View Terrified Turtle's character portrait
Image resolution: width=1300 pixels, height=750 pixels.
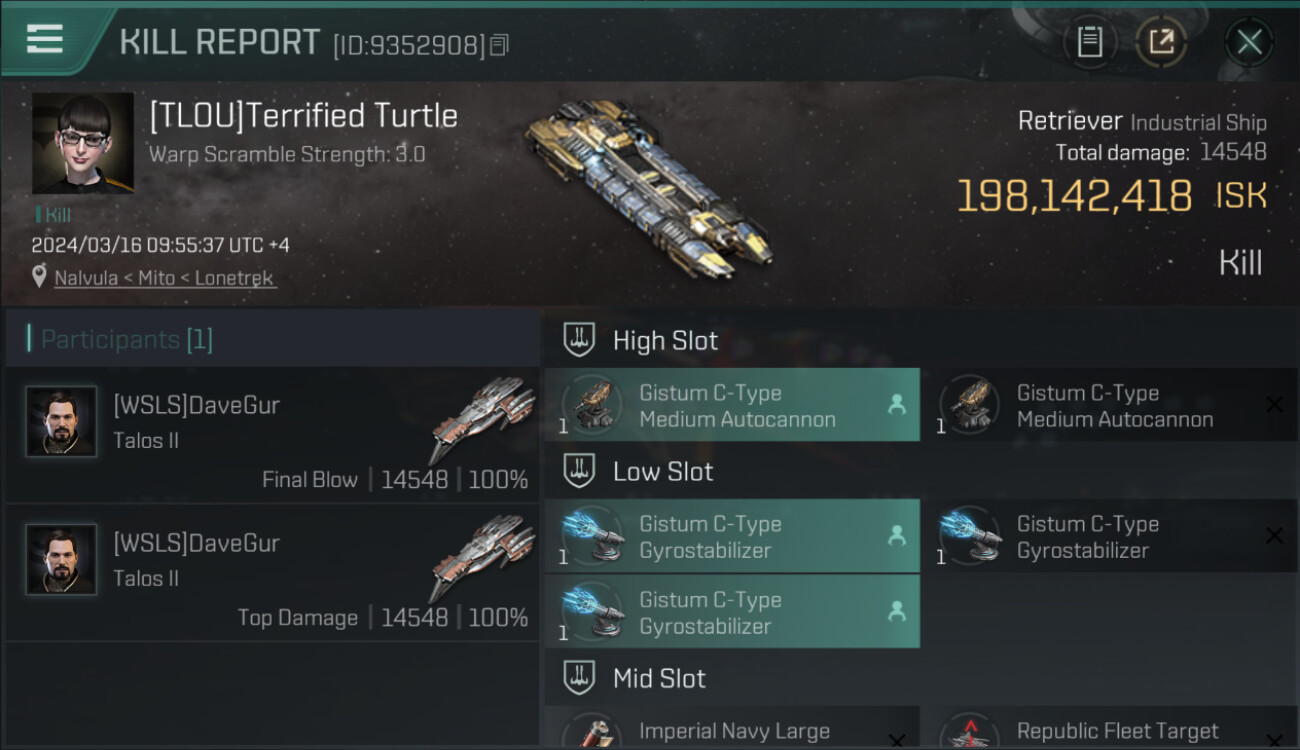point(82,143)
